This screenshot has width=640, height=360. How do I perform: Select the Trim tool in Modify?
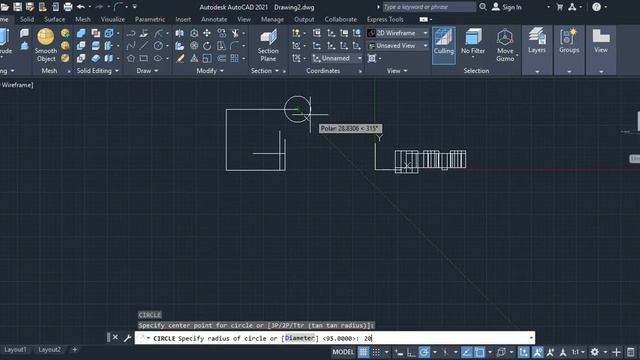coord(235,33)
